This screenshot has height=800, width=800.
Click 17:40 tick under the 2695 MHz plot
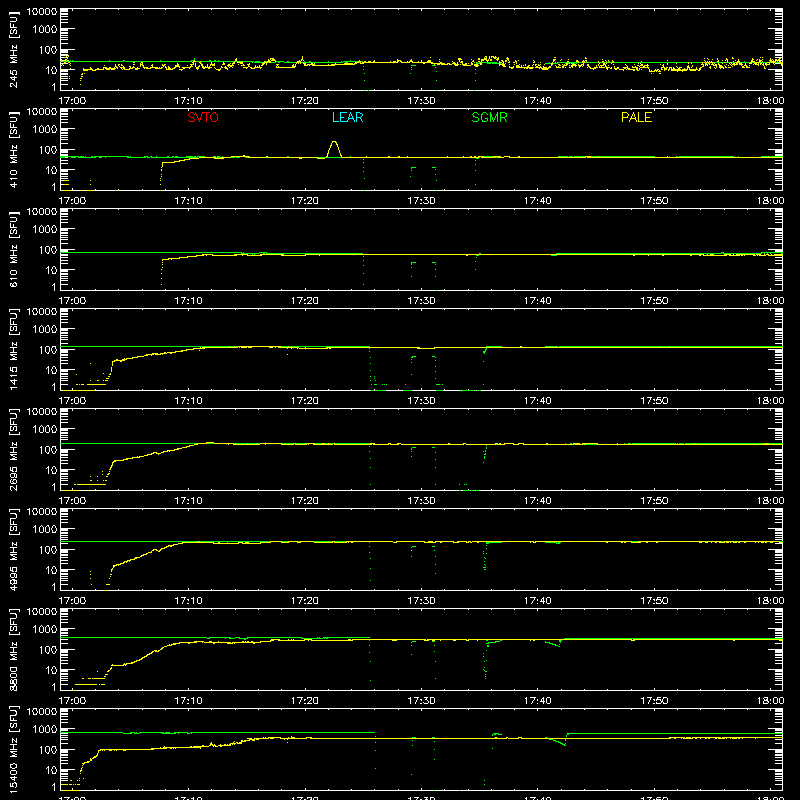click(x=538, y=501)
